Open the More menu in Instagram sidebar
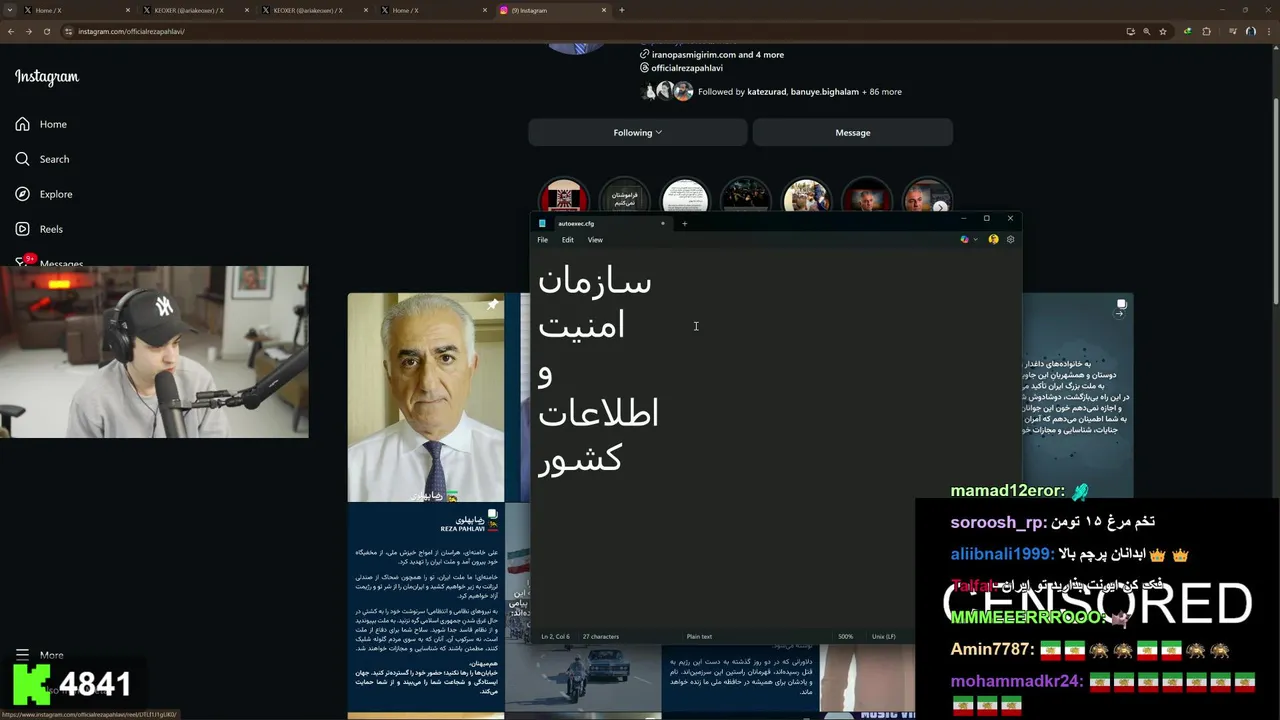 click(x=40, y=655)
